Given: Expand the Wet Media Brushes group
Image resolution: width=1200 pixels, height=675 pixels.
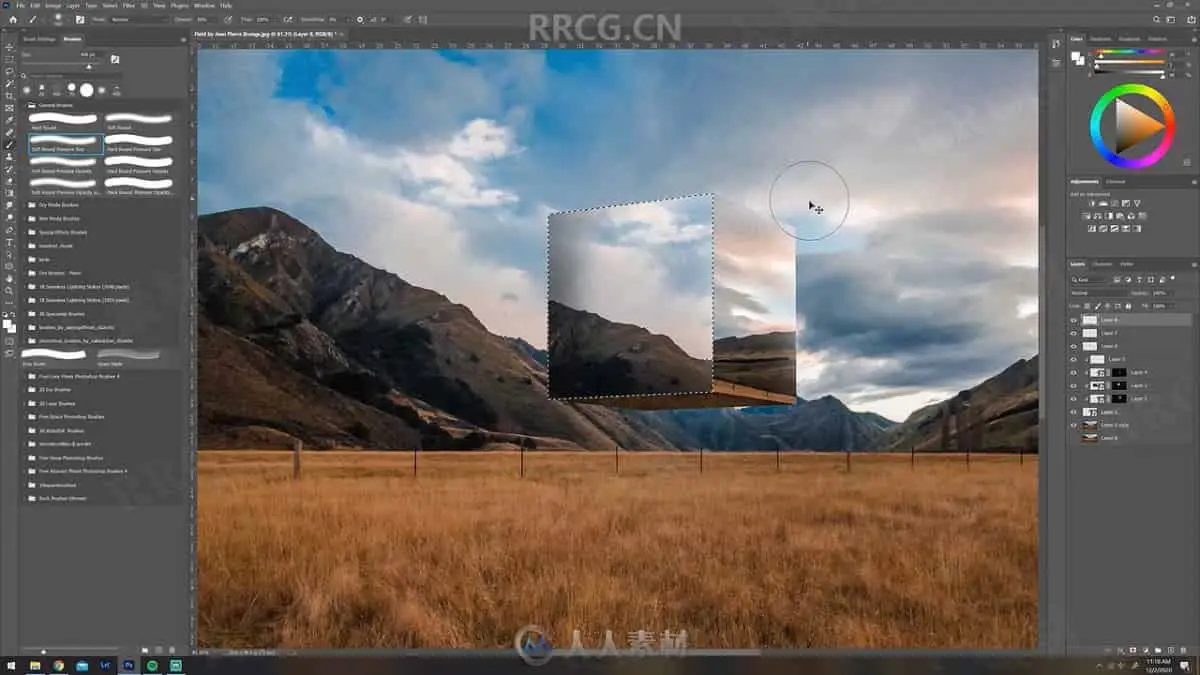Looking at the screenshot, I should pos(25,218).
